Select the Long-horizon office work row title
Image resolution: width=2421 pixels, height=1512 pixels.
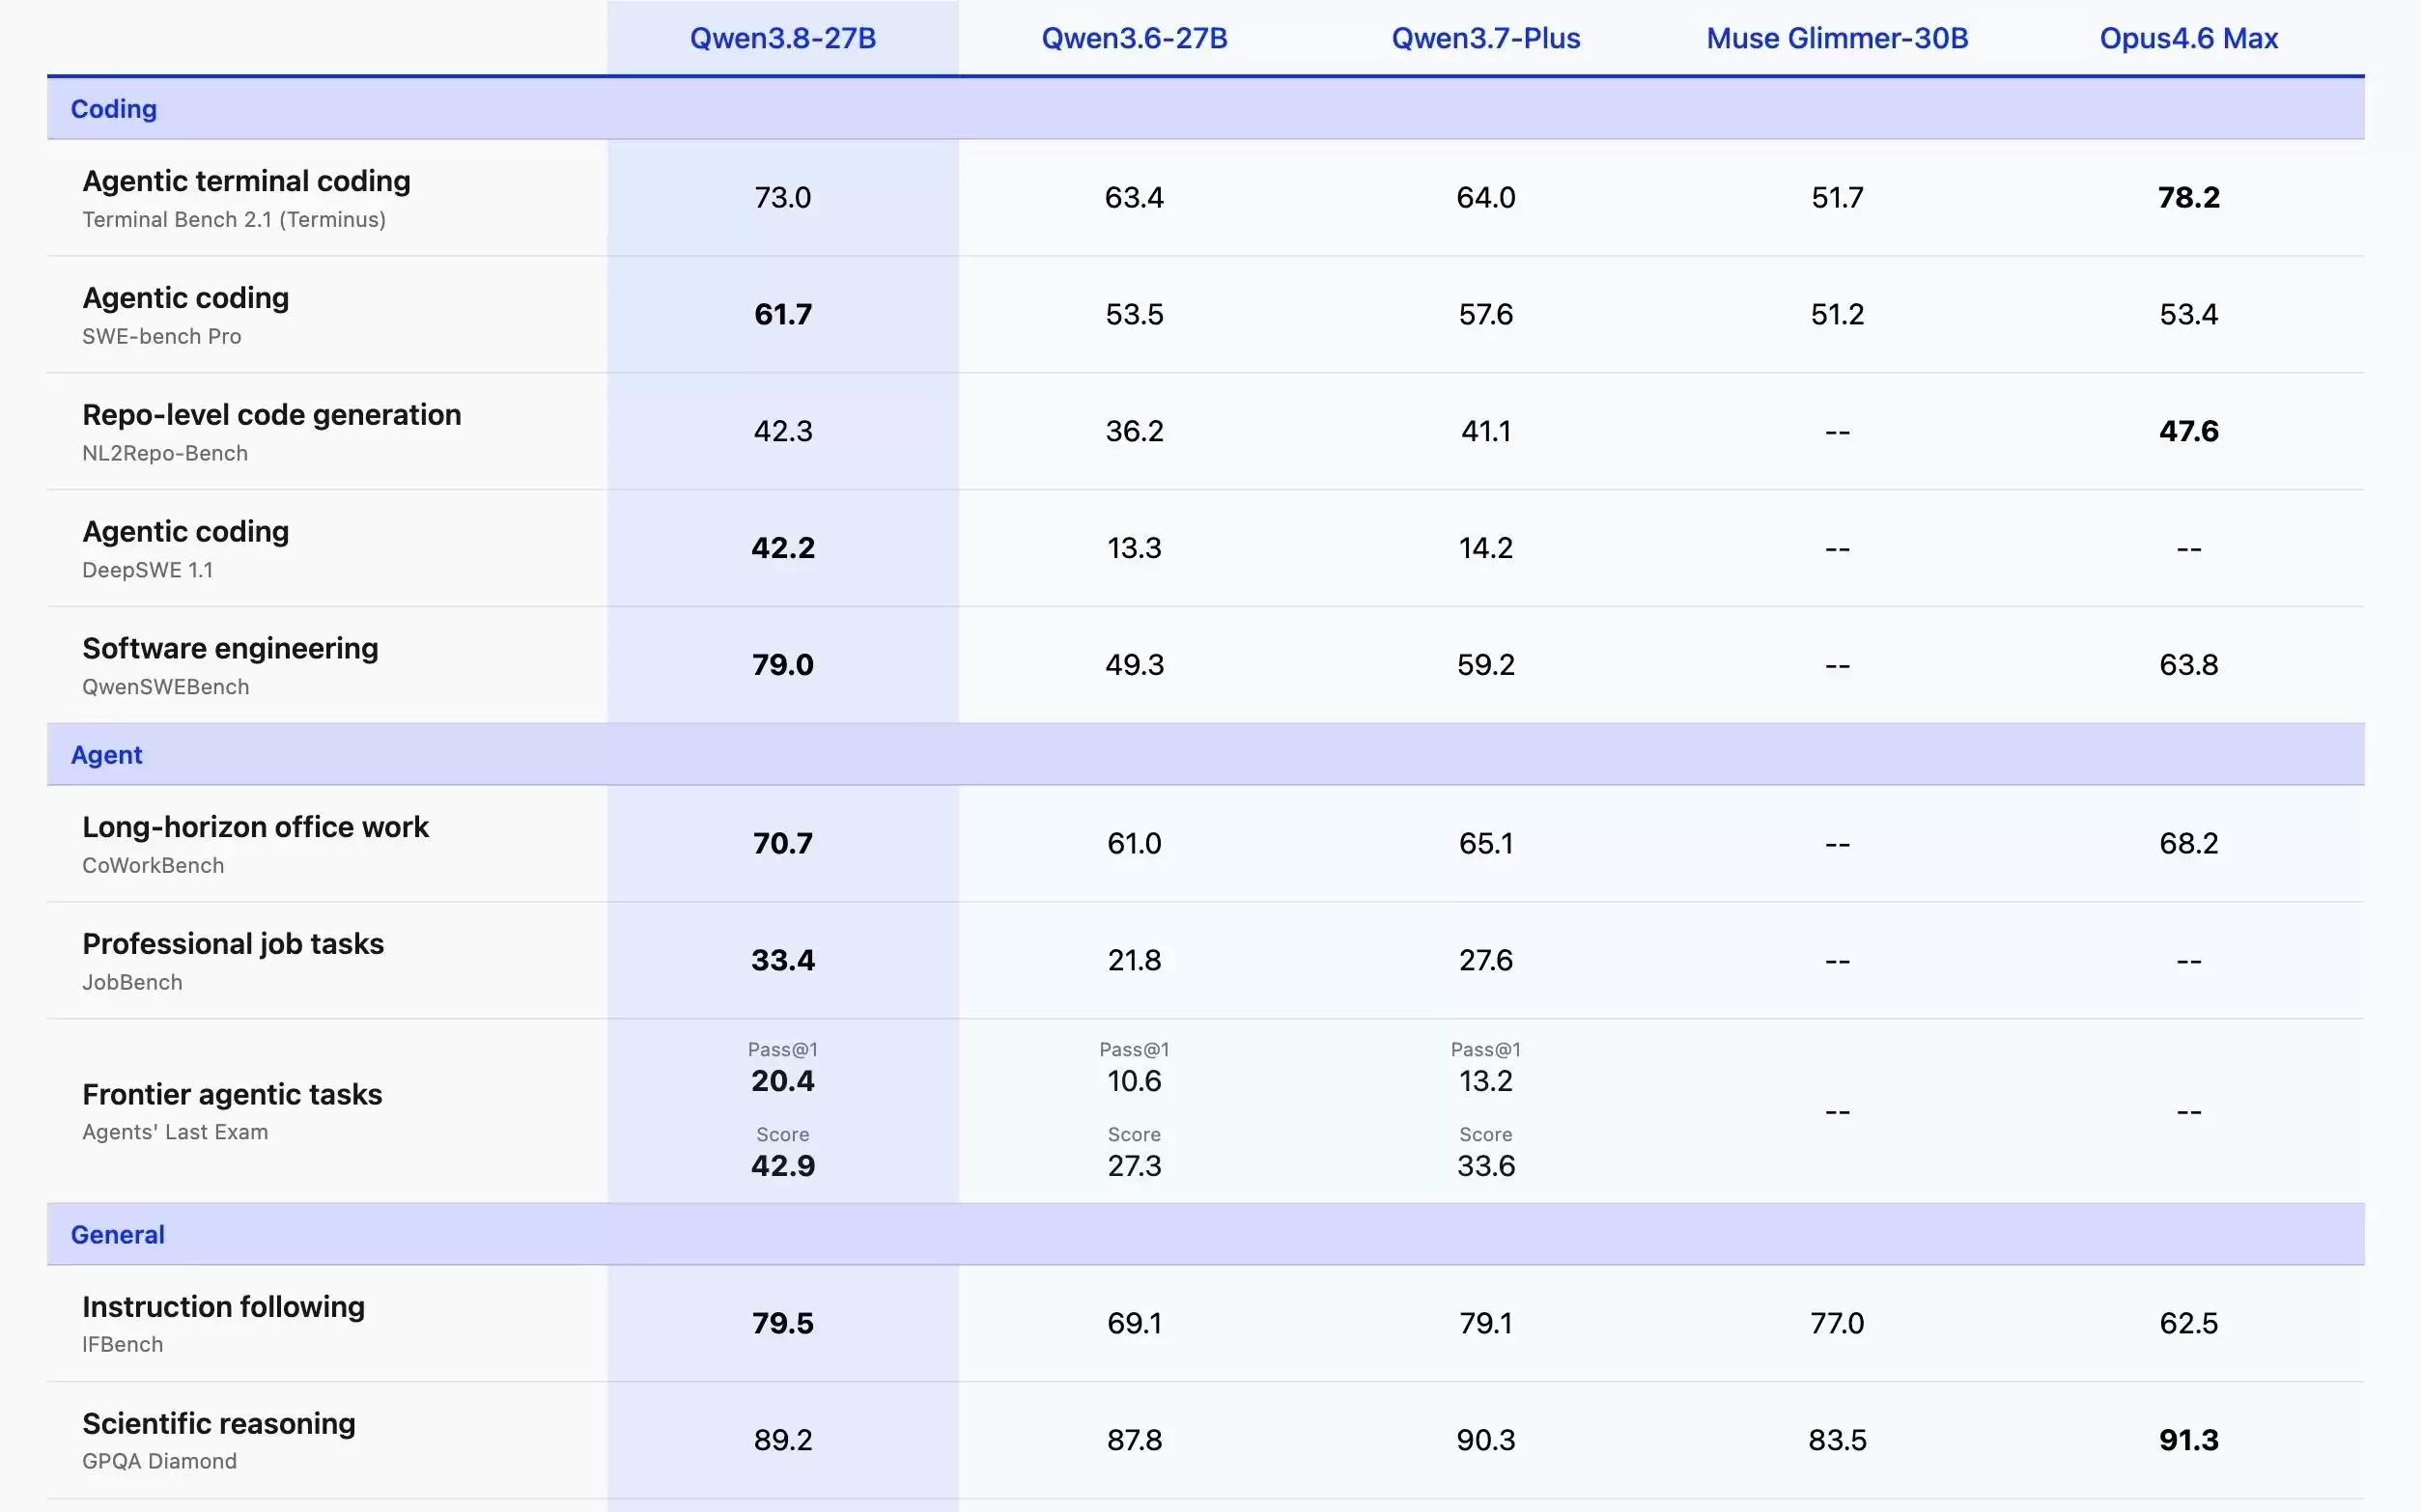point(255,827)
